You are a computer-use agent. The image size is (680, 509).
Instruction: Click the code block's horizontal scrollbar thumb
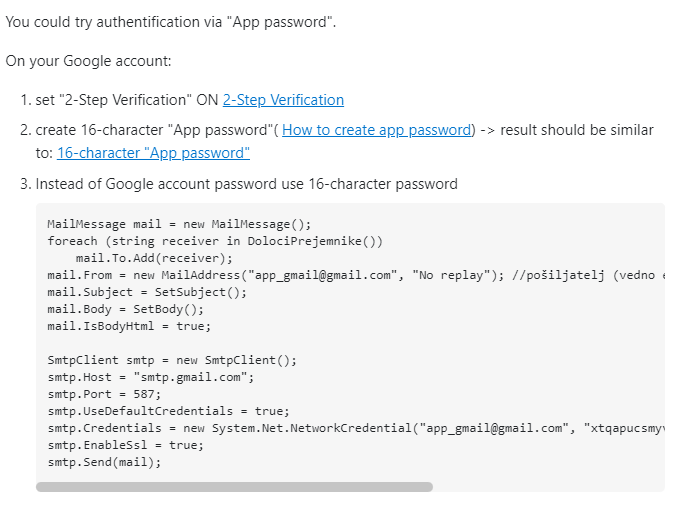point(234,487)
